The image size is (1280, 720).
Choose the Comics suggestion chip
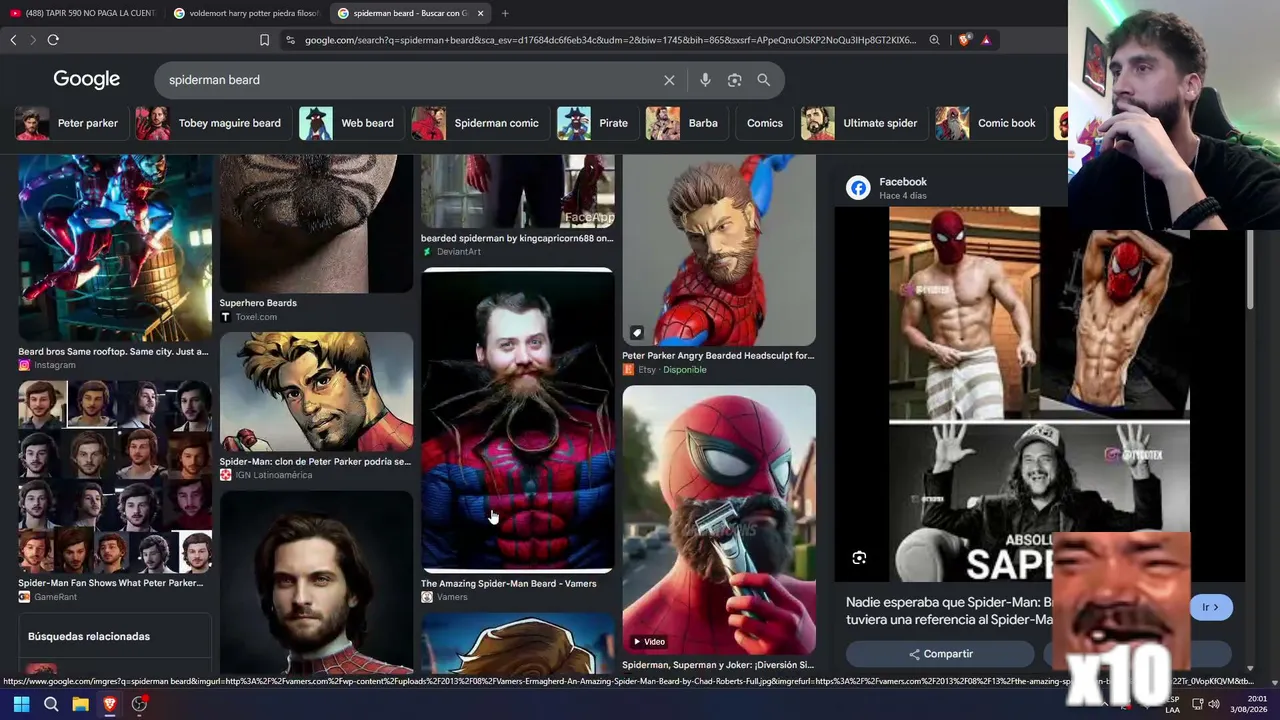(x=765, y=123)
